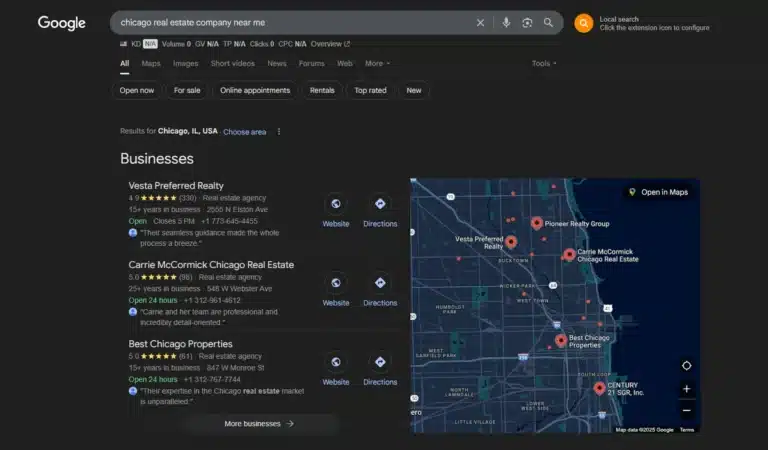Image resolution: width=768 pixels, height=450 pixels.
Task: Open Vesta Preferred Realty business listing title
Action: pyautogui.click(x=176, y=186)
